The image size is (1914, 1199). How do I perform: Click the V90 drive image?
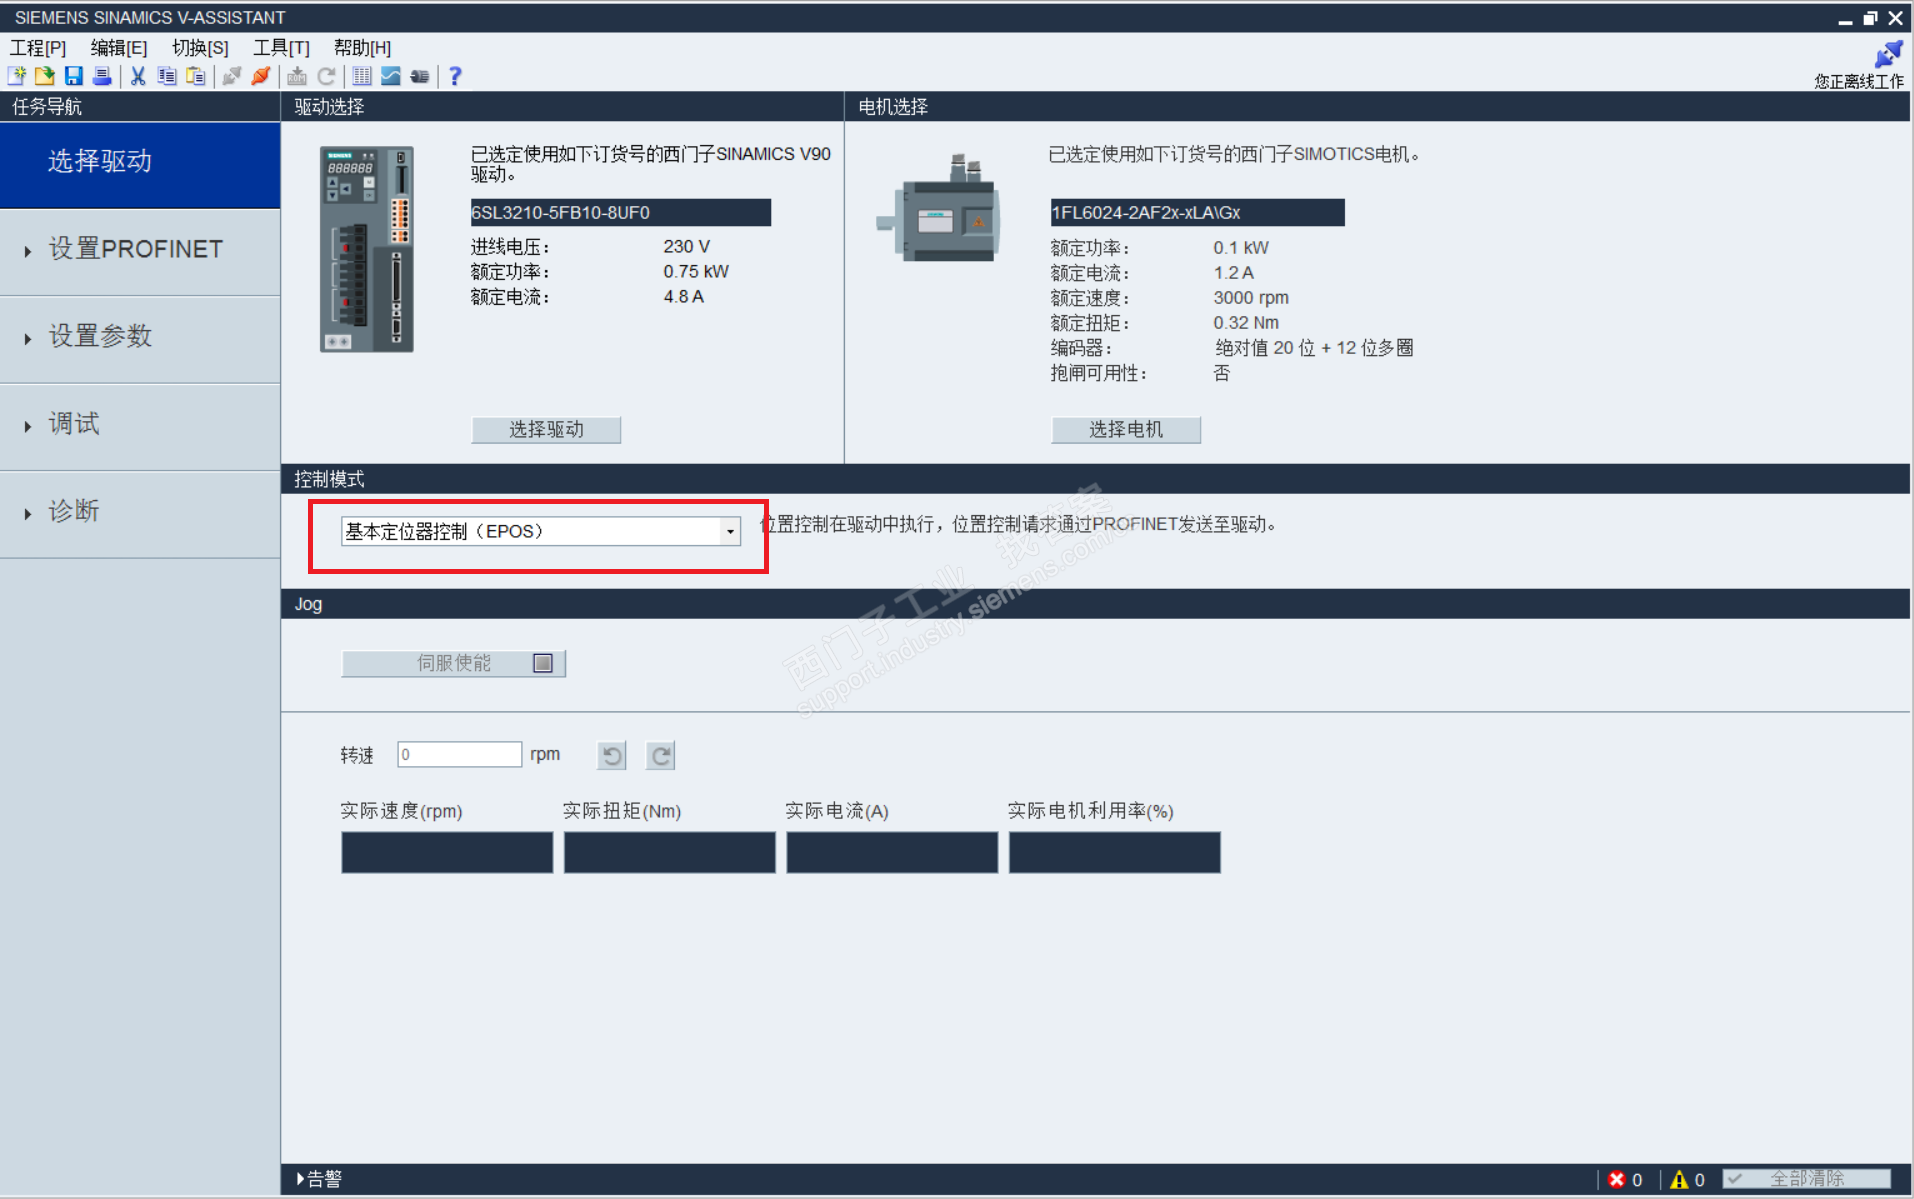[x=367, y=249]
